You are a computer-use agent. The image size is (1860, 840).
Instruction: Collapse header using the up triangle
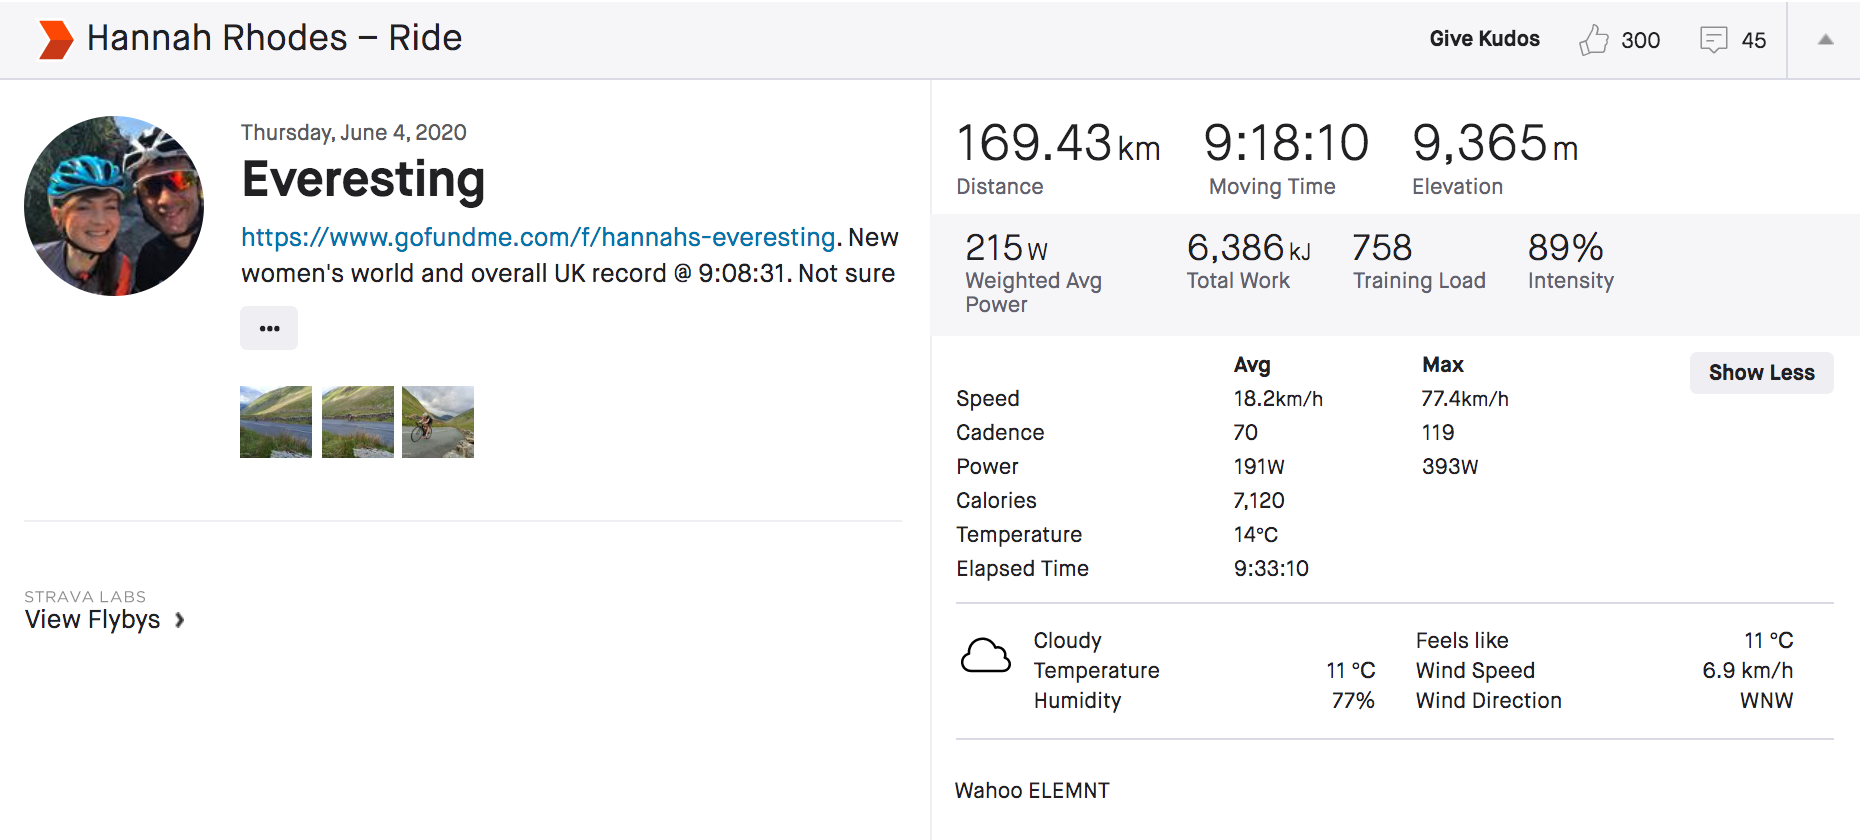pyautogui.click(x=1825, y=40)
